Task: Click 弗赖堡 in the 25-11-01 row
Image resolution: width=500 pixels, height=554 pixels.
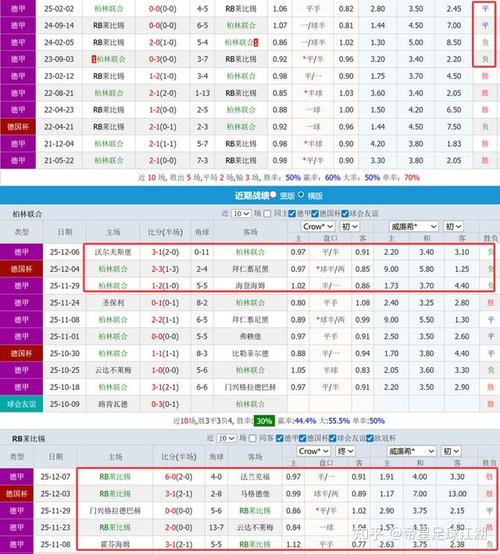Action: (250, 336)
